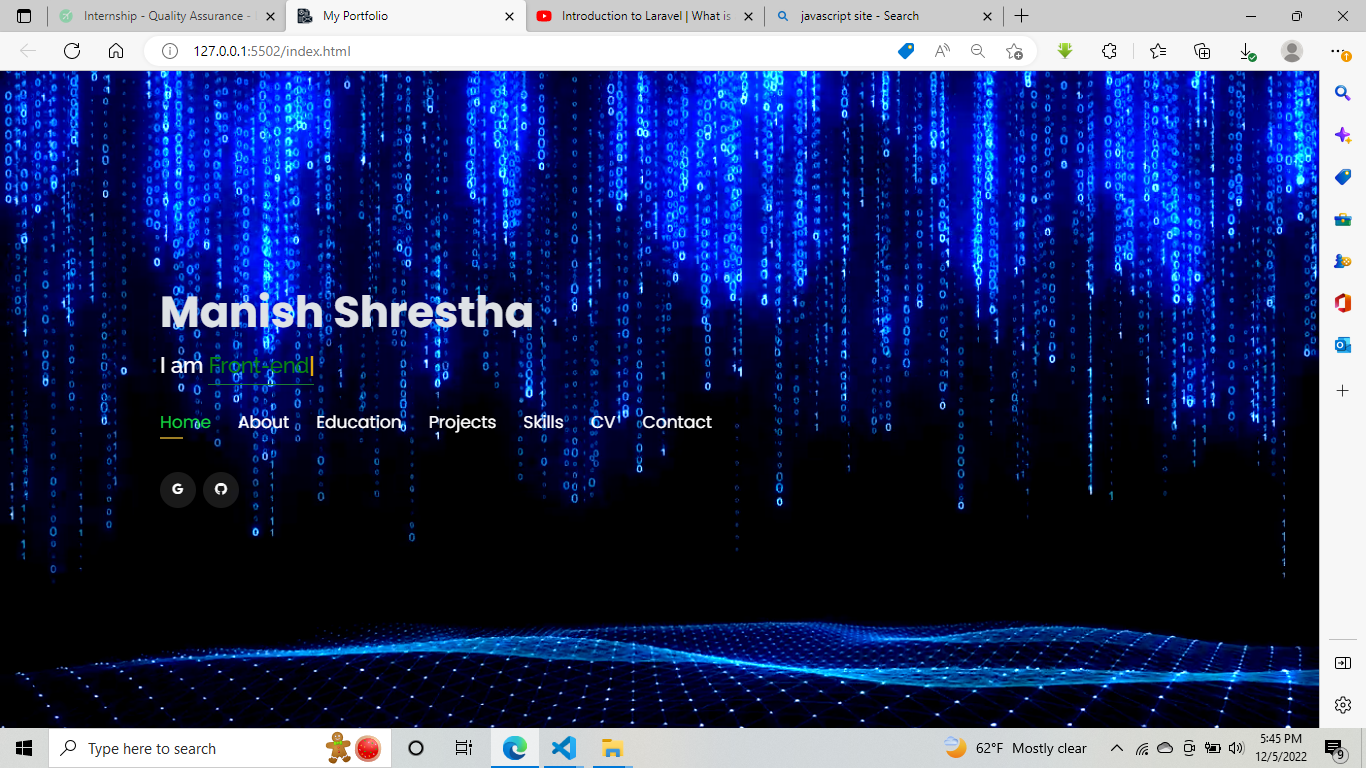Open the About navigation link
The width and height of the screenshot is (1366, 768).
(263, 422)
